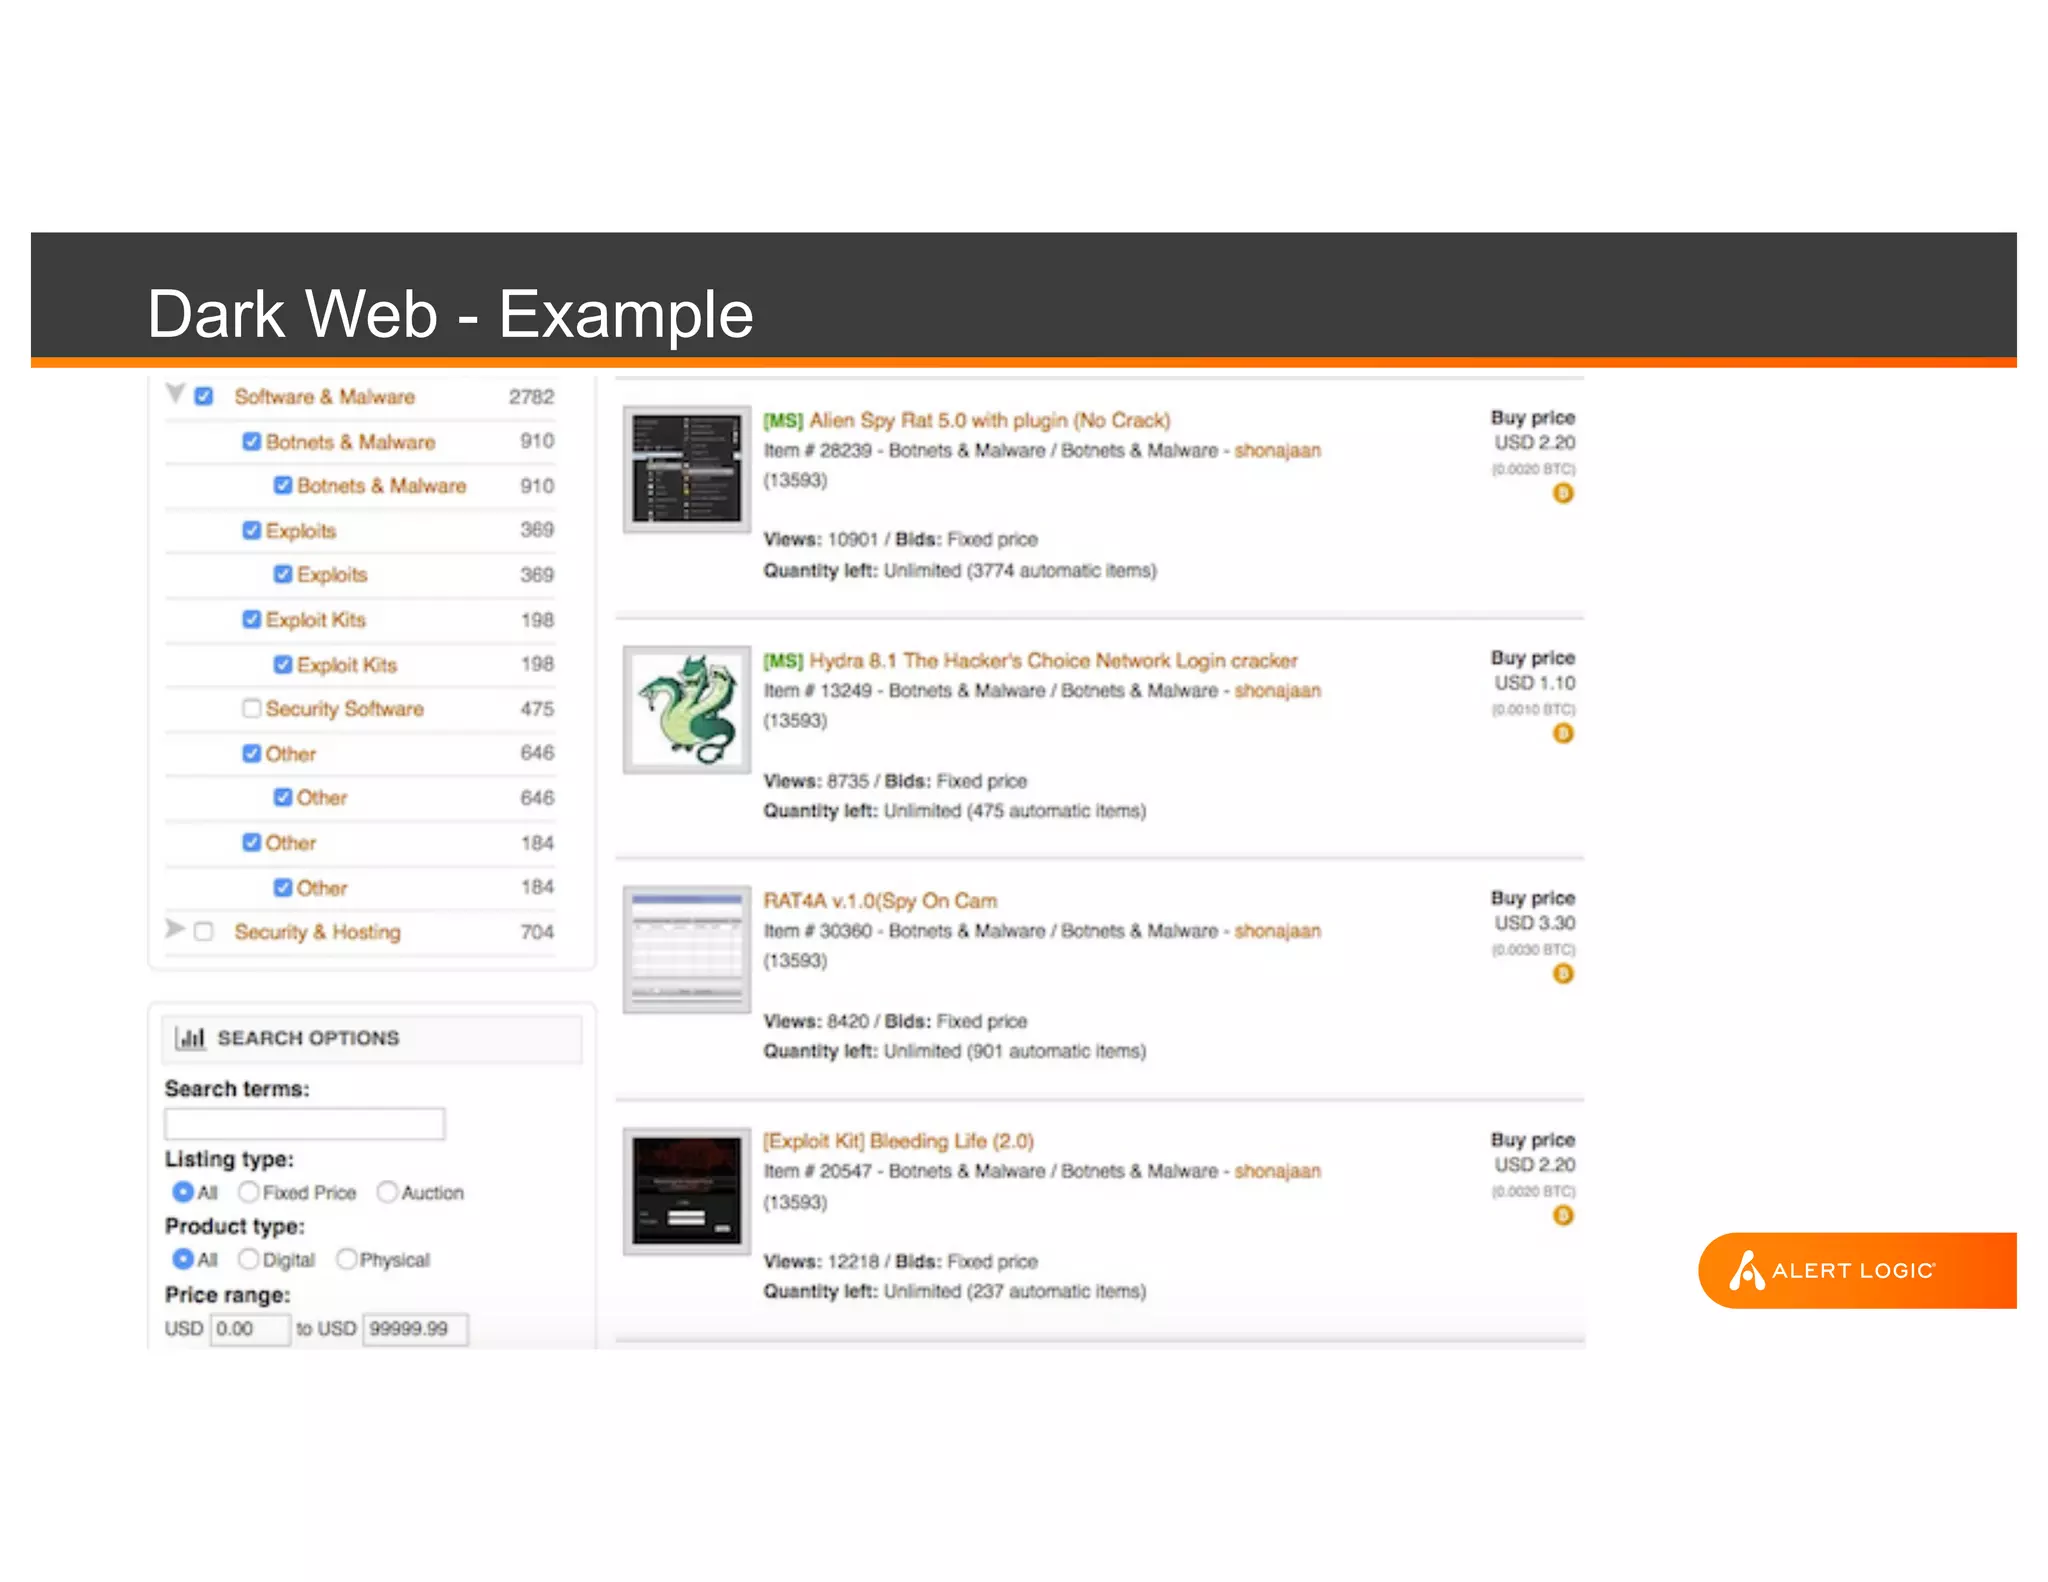
Task: Click seller shonajaan on RAT4A listing
Action: pyautogui.click(x=1277, y=930)
